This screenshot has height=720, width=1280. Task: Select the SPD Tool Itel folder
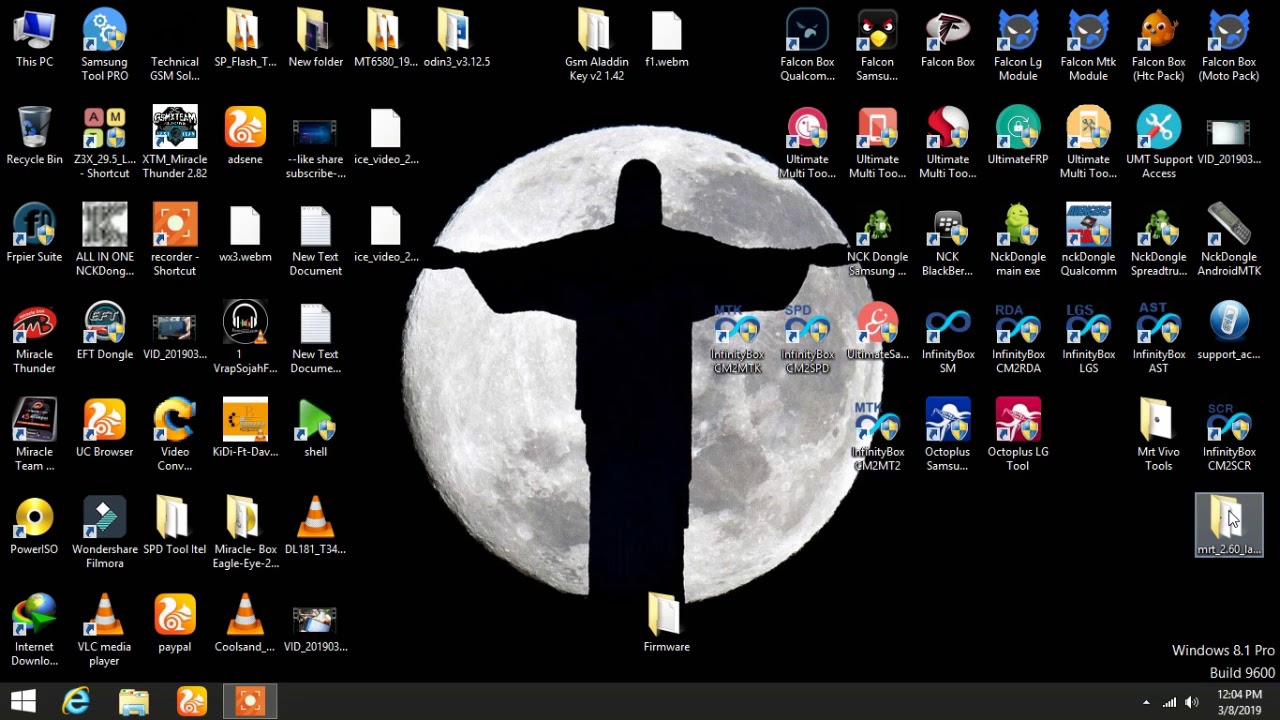[174, 526]
